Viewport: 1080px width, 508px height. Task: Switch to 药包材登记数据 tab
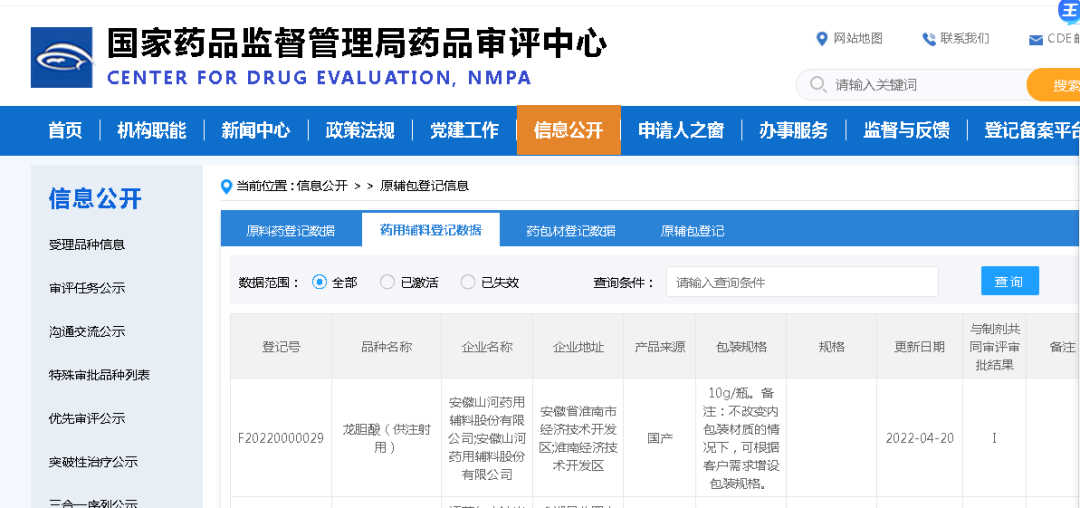coord(570,231)
